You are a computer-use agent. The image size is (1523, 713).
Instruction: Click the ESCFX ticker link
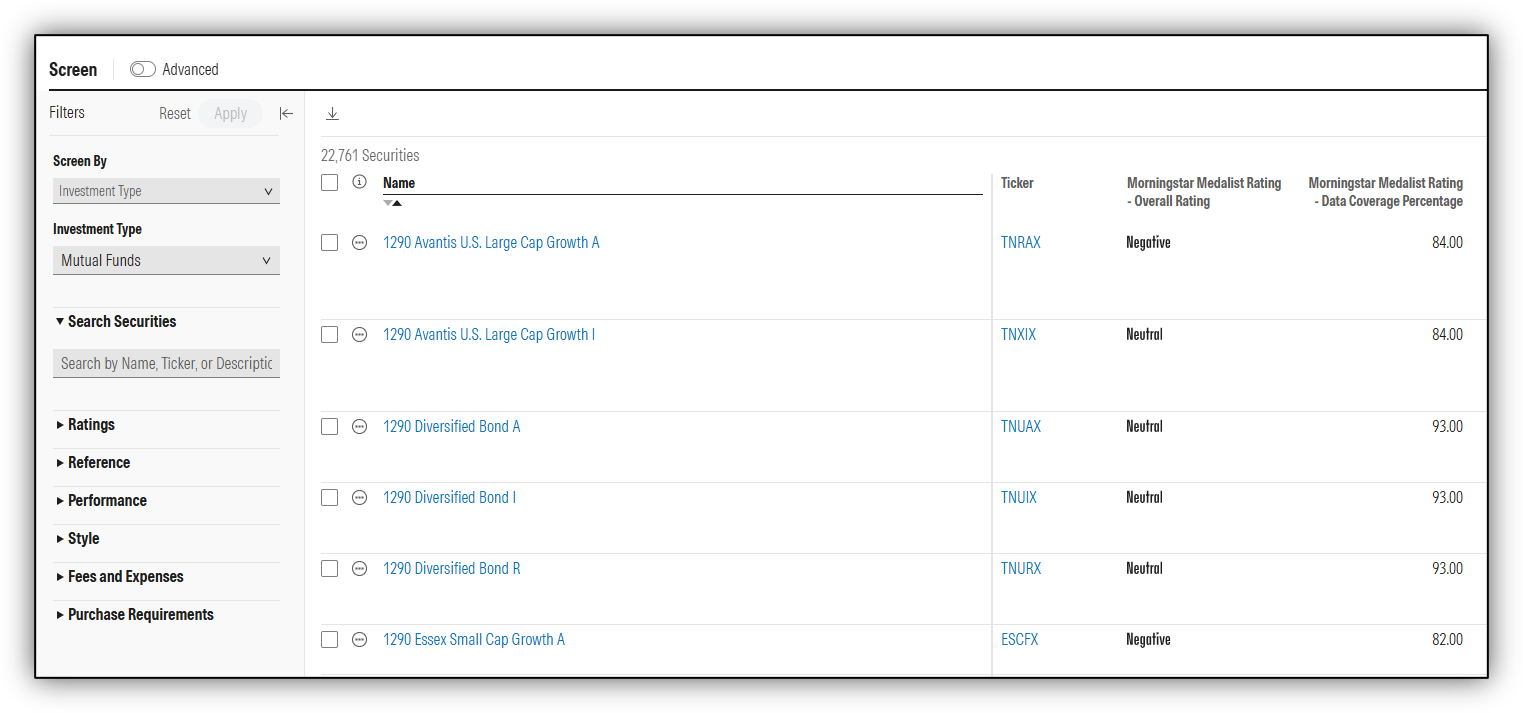coord(1020,640)
